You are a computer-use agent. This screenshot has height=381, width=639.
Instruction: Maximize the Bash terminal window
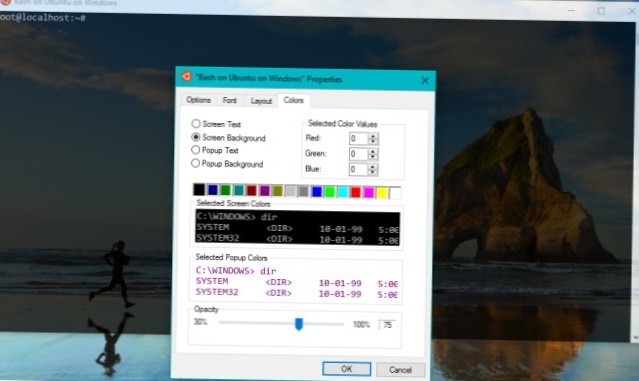[601, 11]
